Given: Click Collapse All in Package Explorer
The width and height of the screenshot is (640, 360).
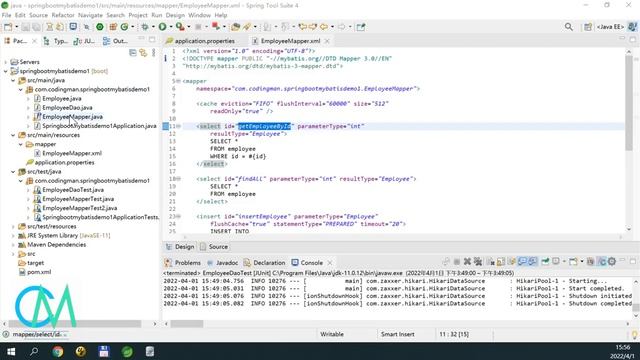Looking at the screenshot, I should point(133,53).
